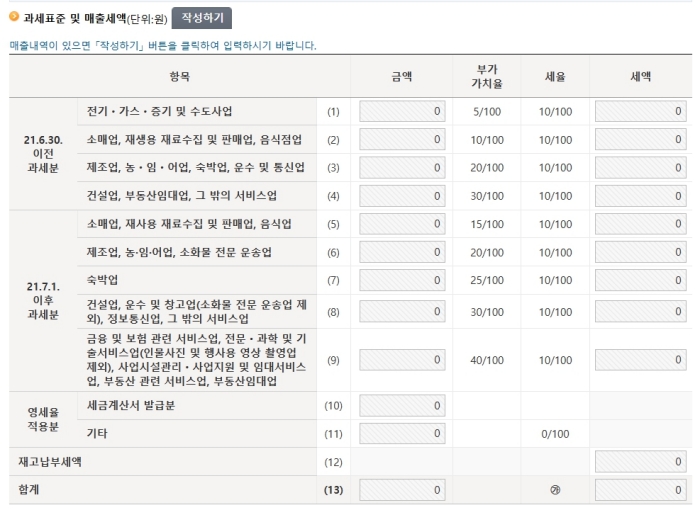
Task: Select the 금액 field for row (9)
Action: (402, 360)
